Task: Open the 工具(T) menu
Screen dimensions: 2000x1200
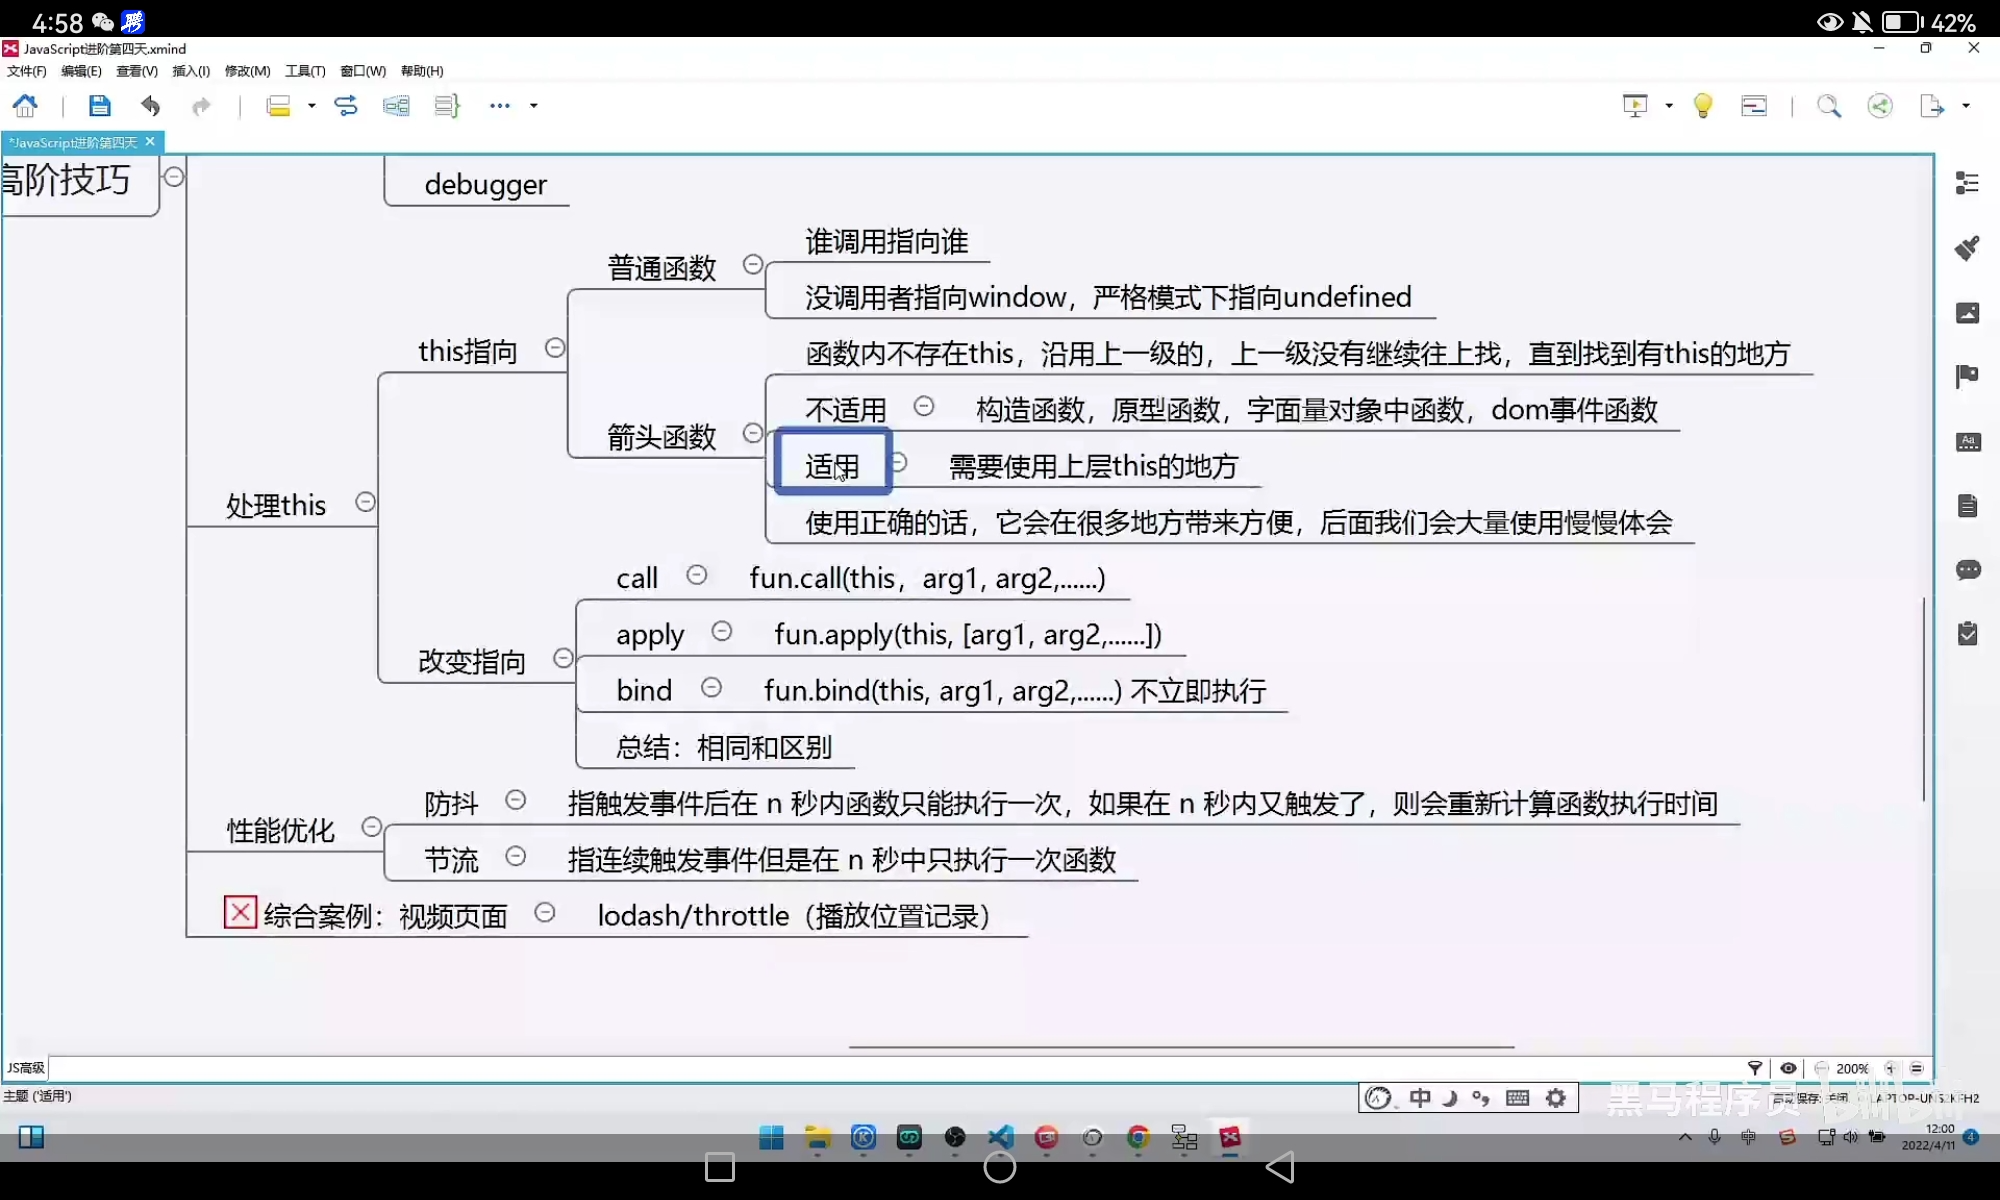Action: 305,71
